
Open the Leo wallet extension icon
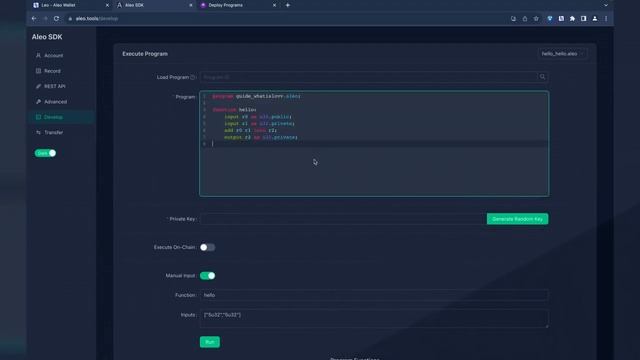coord(561,19)
